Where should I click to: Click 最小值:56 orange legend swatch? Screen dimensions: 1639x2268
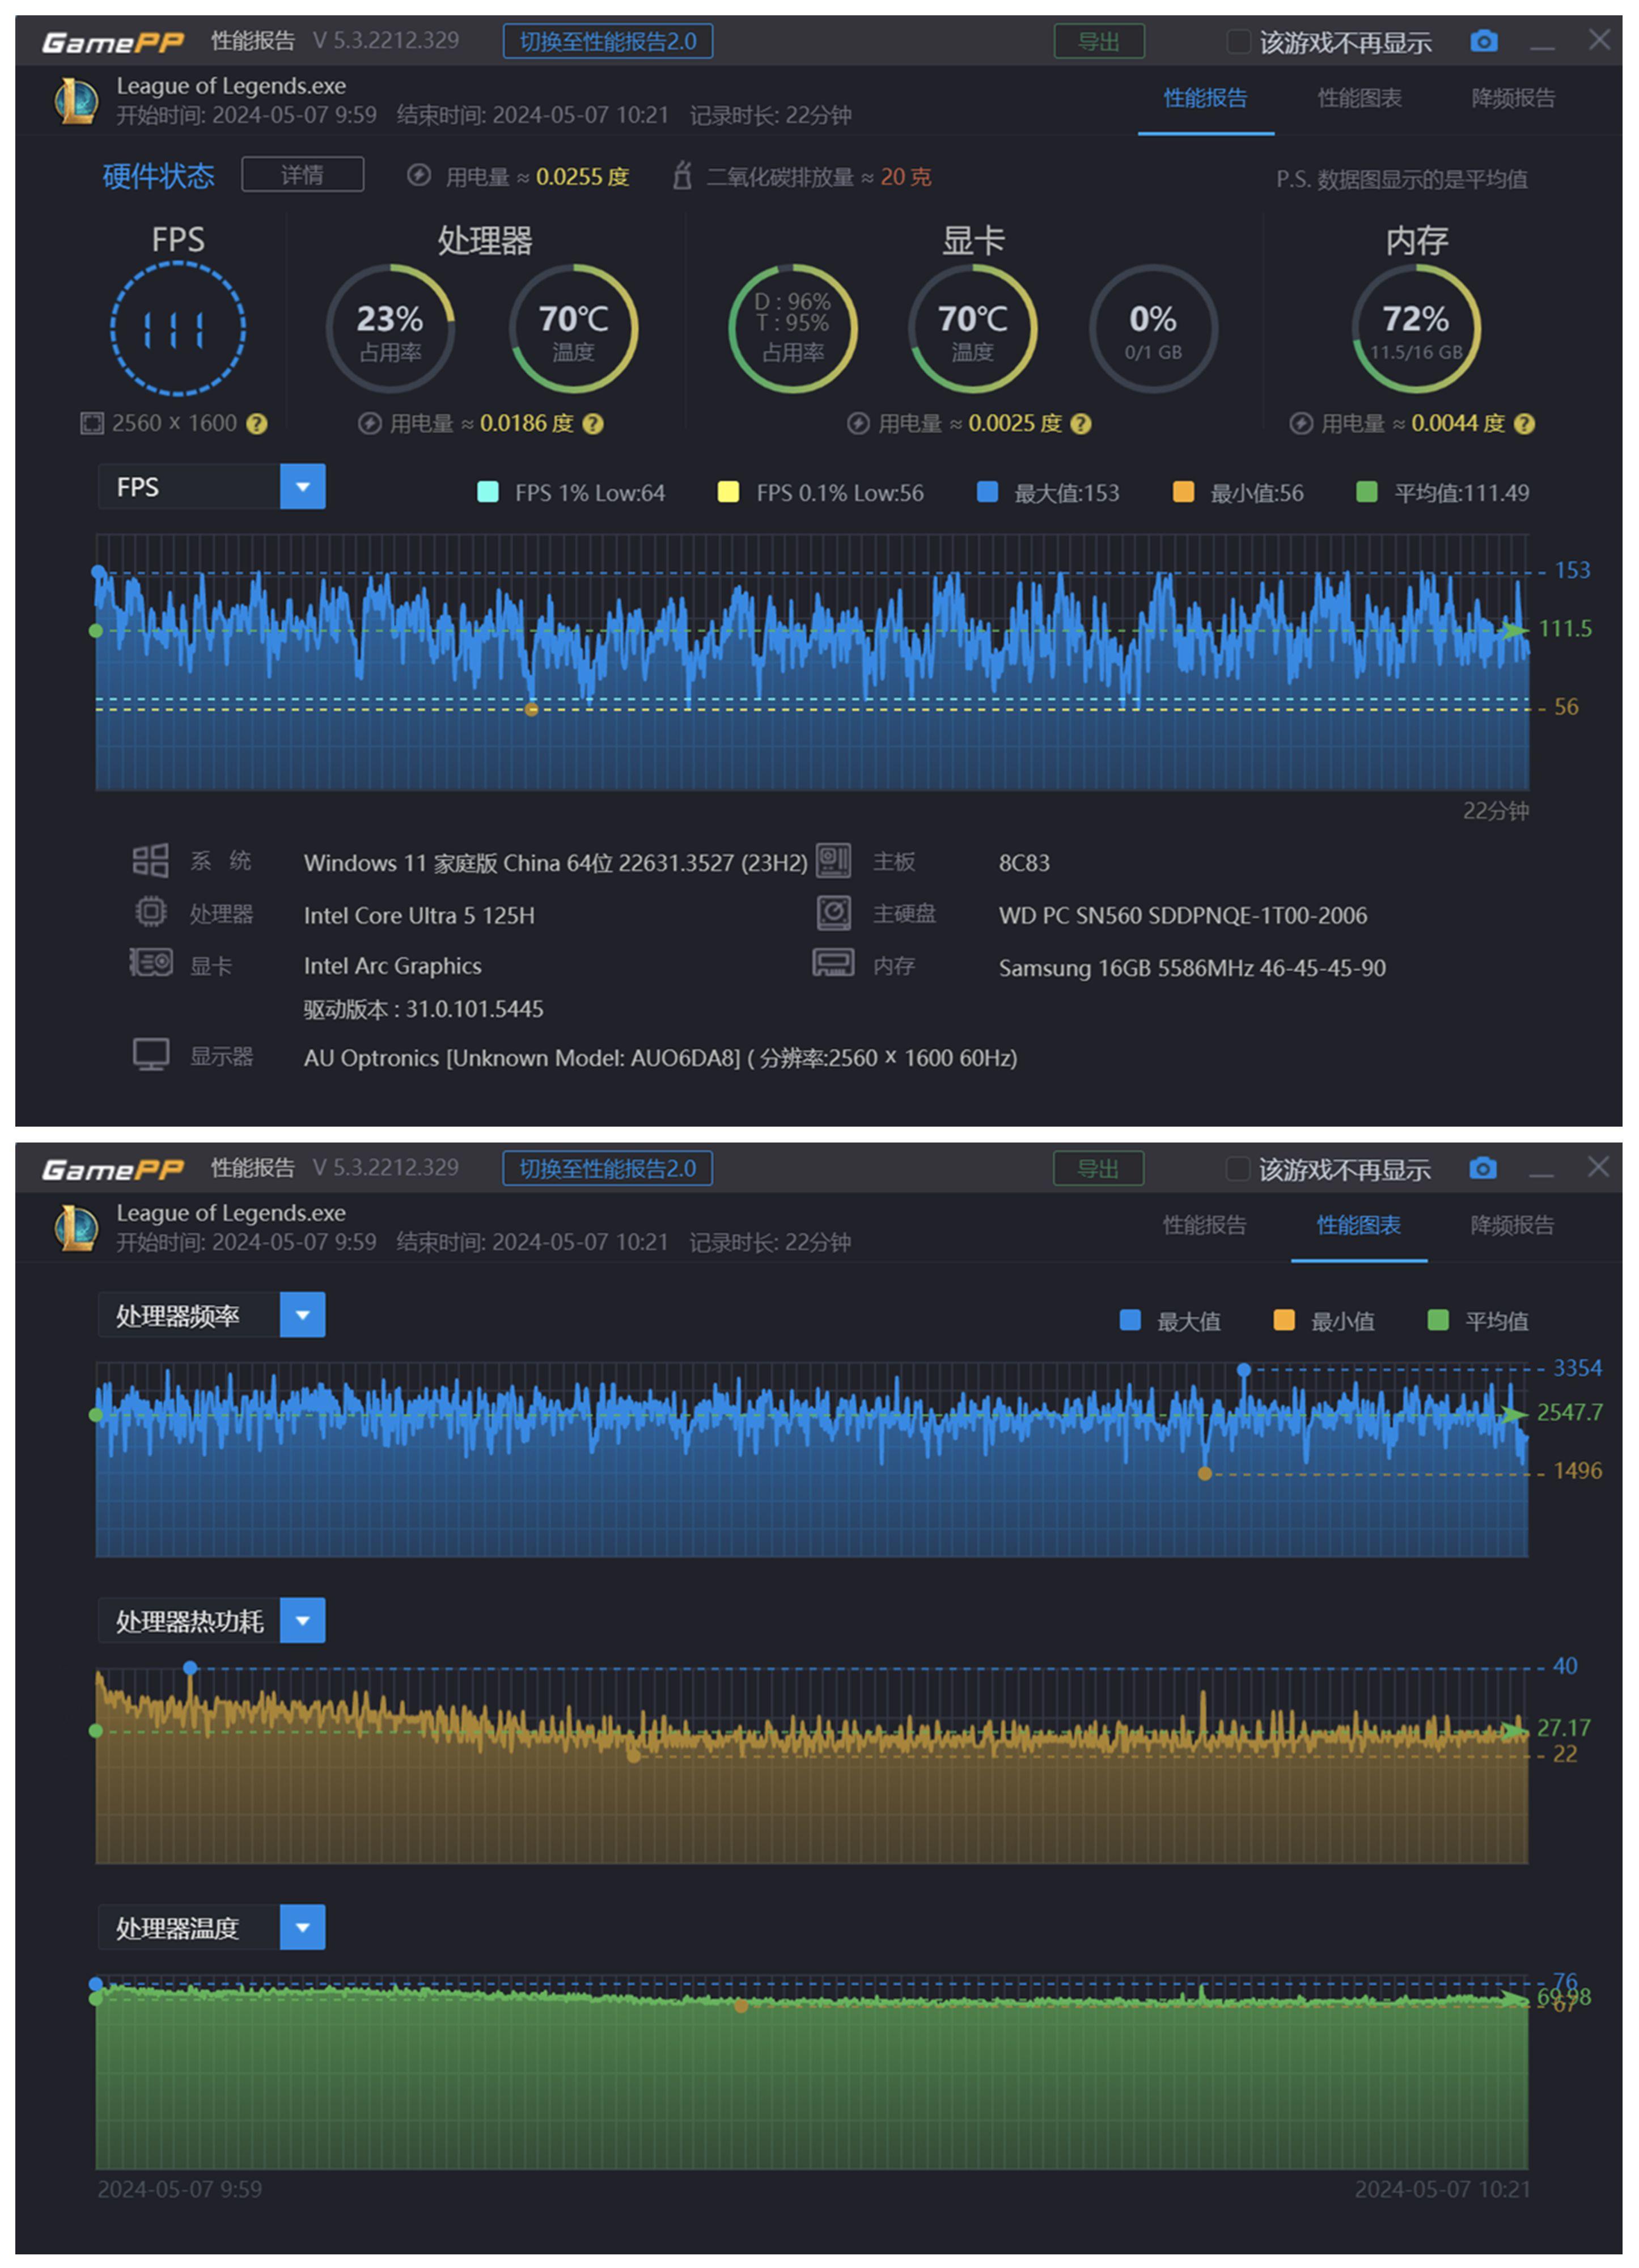1183,492
